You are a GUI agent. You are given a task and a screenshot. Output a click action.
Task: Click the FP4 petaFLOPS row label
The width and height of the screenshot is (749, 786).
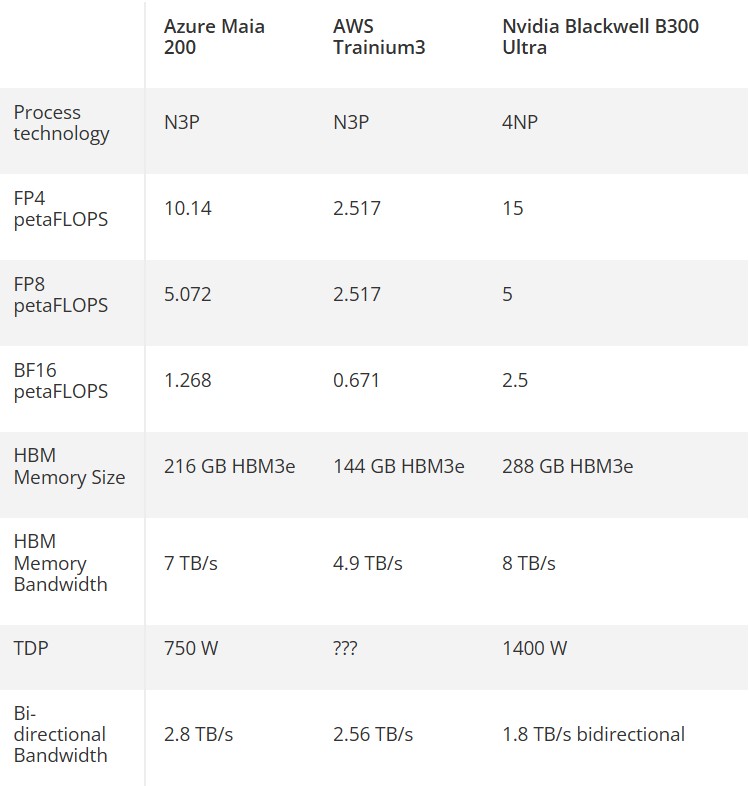coord(60,209)
